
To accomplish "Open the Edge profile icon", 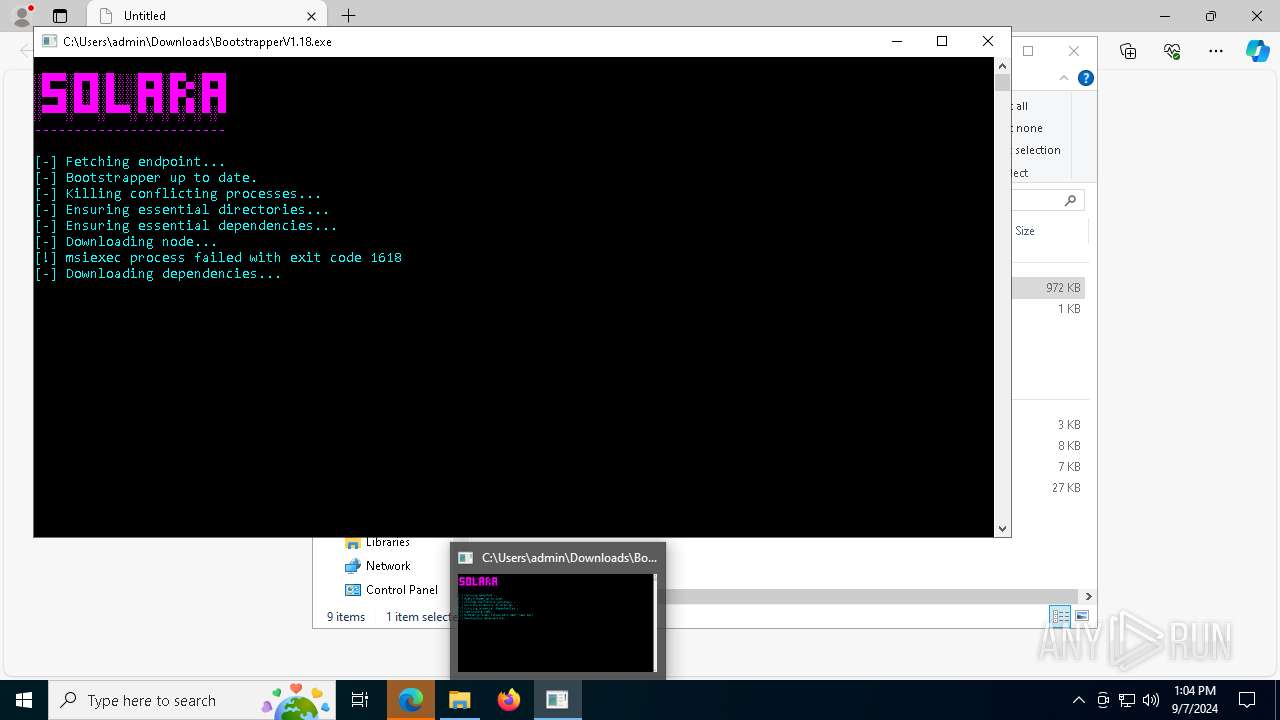I will click(x=22, y=16).
